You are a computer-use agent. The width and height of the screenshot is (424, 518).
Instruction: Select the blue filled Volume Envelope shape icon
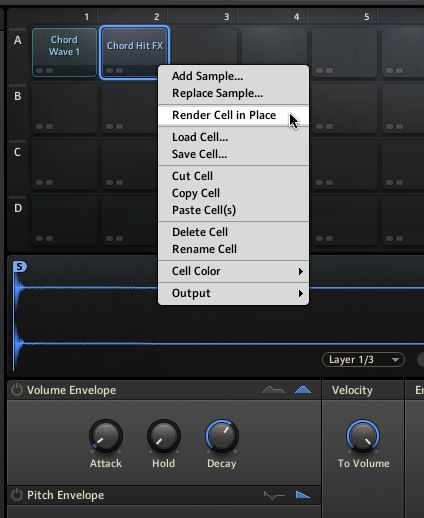coord(303,390)
